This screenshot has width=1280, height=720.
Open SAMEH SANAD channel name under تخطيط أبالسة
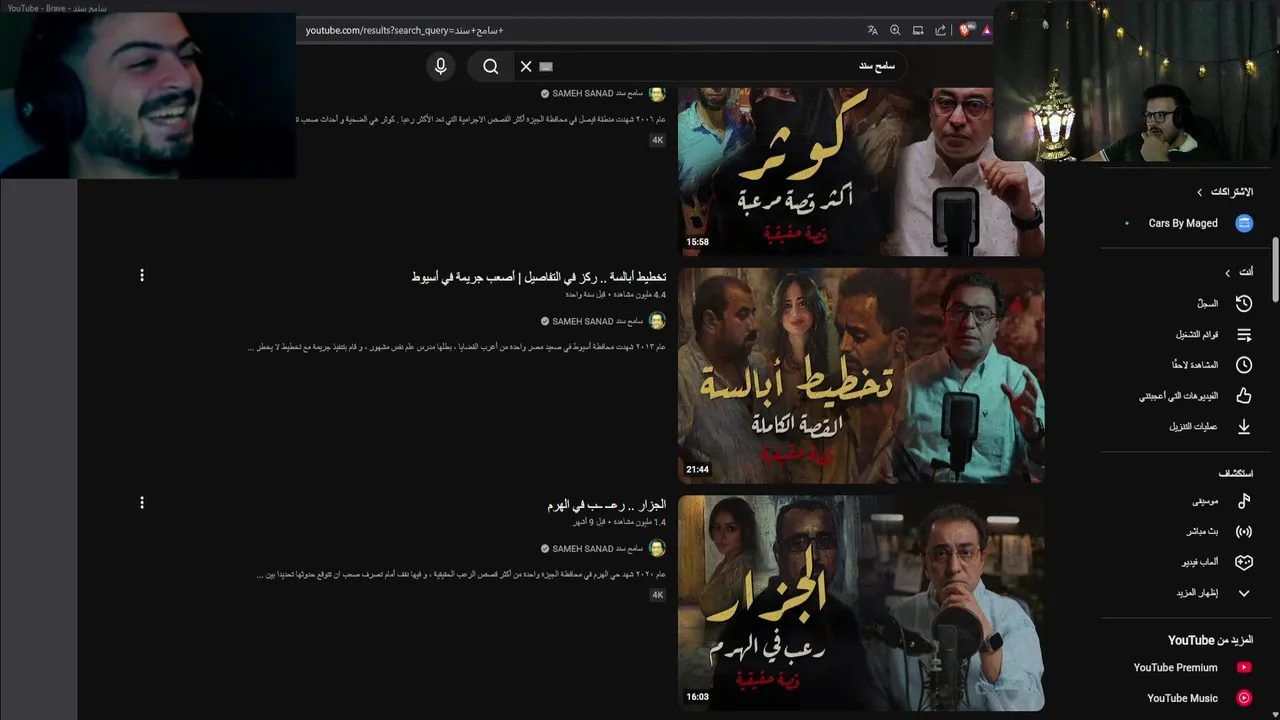point(597,321)
